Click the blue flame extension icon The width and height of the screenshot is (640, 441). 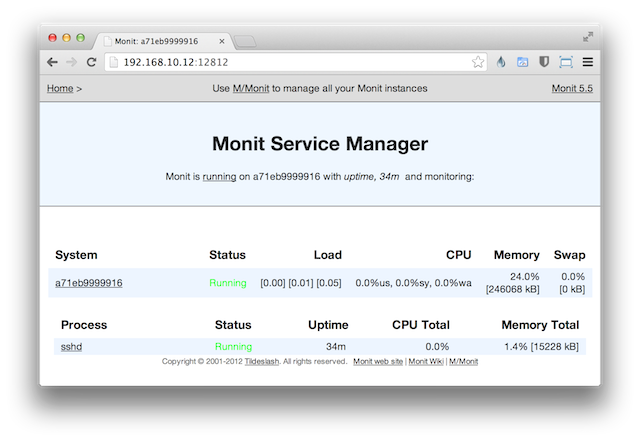pos(502,62)
